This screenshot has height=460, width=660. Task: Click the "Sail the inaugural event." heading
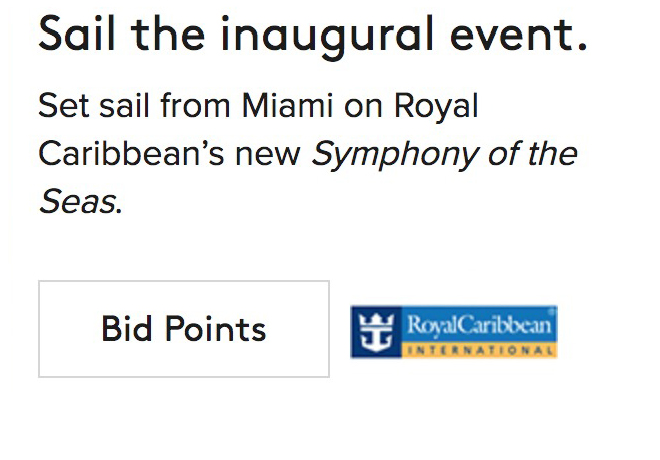pos(312,37)
